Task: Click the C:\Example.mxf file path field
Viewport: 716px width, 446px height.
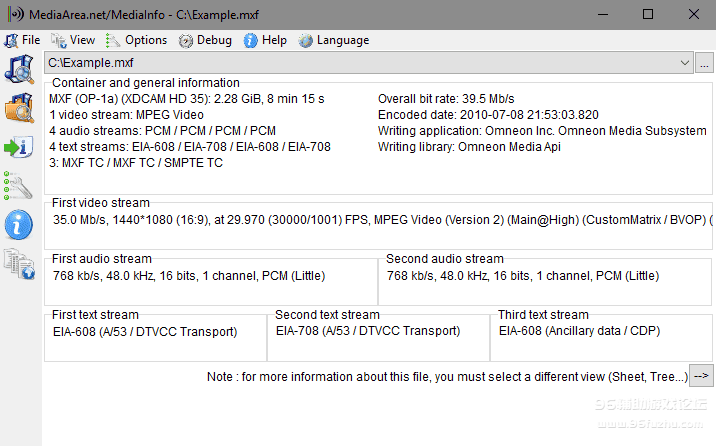Action: coord(360,63)
